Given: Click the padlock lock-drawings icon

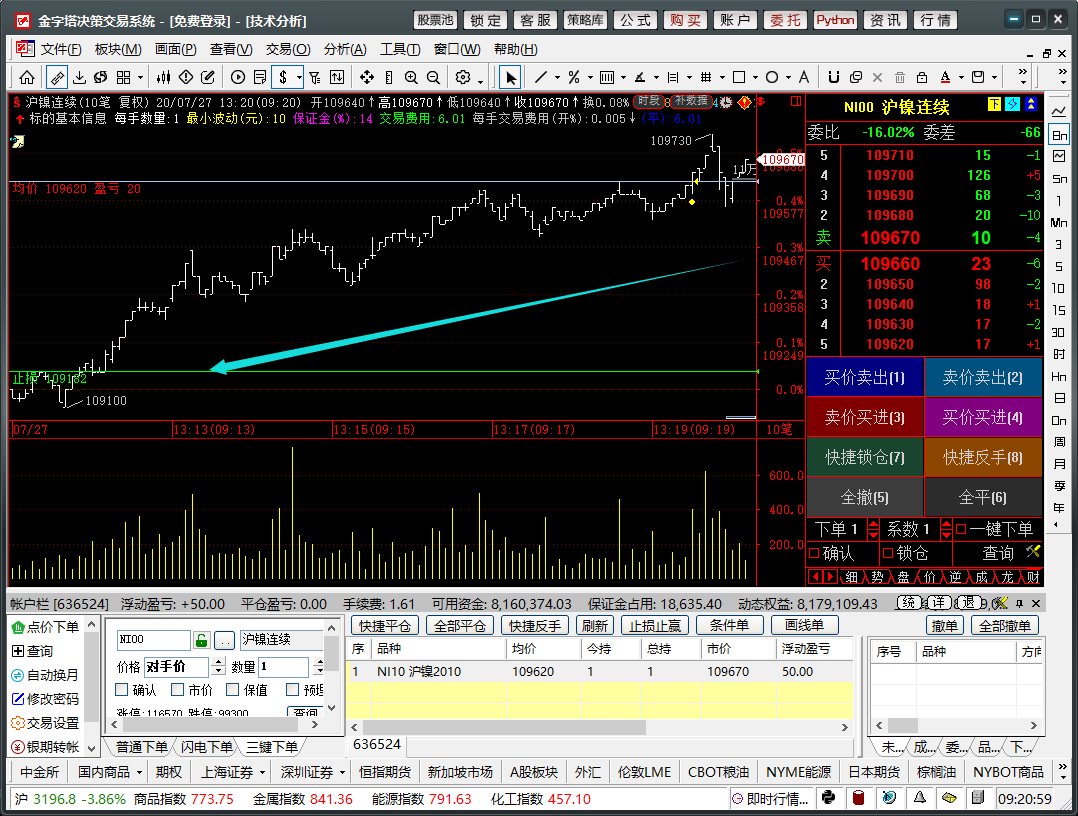Looking at the screenshot, I should point(922,77).
